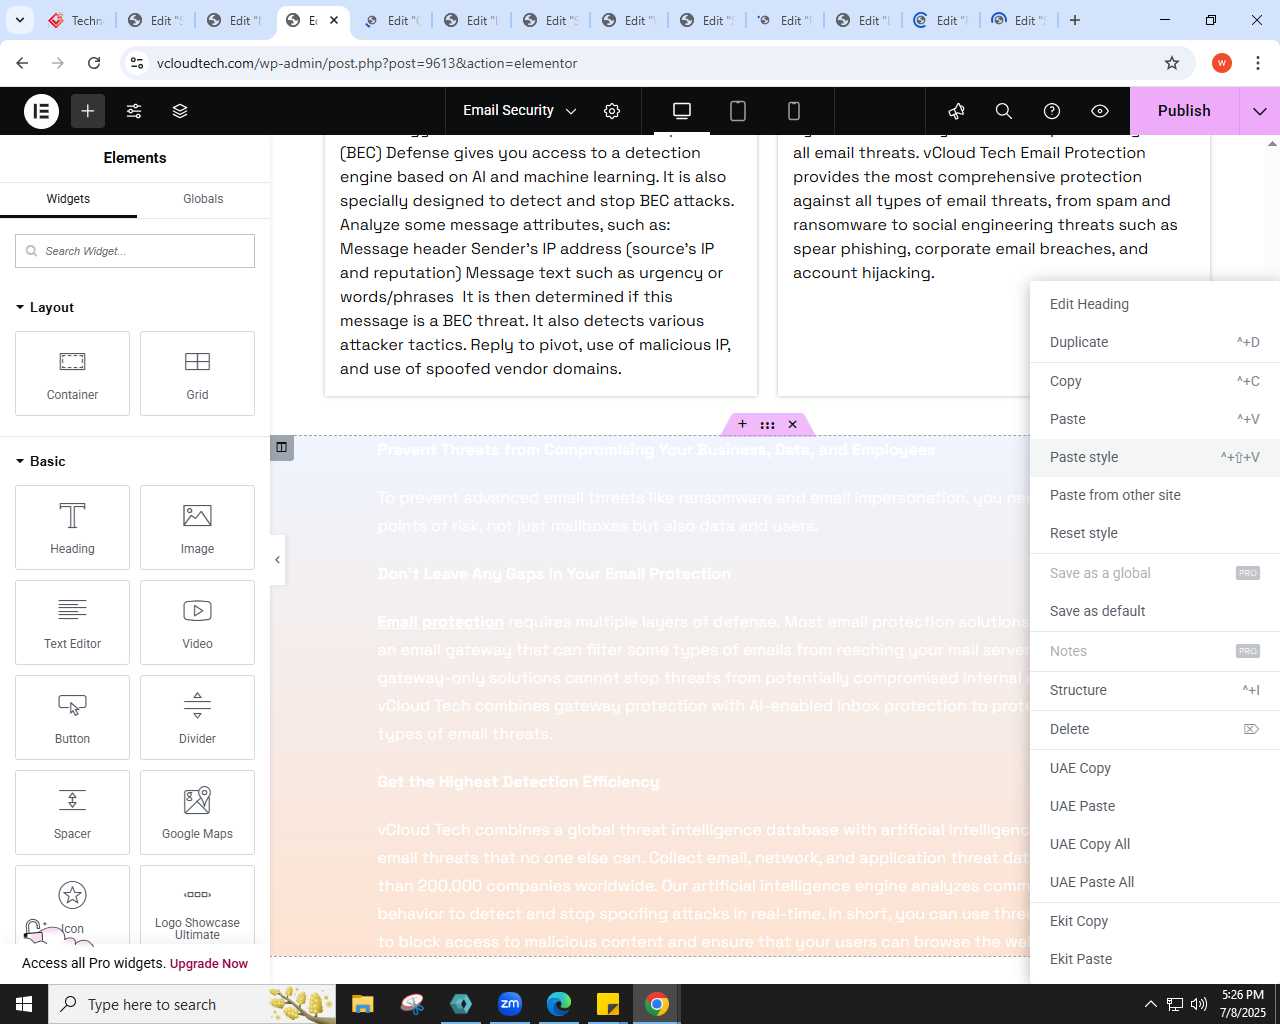Click the Upgrade Now link
This screenshot has height=1024, width=1280.
[209, 964]
